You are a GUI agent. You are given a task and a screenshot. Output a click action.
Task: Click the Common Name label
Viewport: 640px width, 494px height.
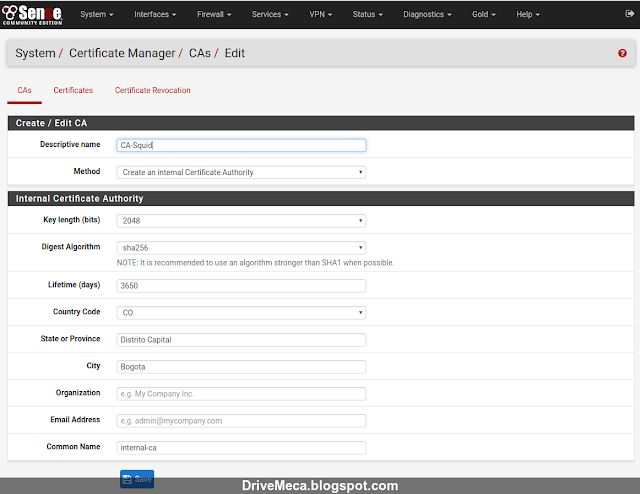(73, 447)
